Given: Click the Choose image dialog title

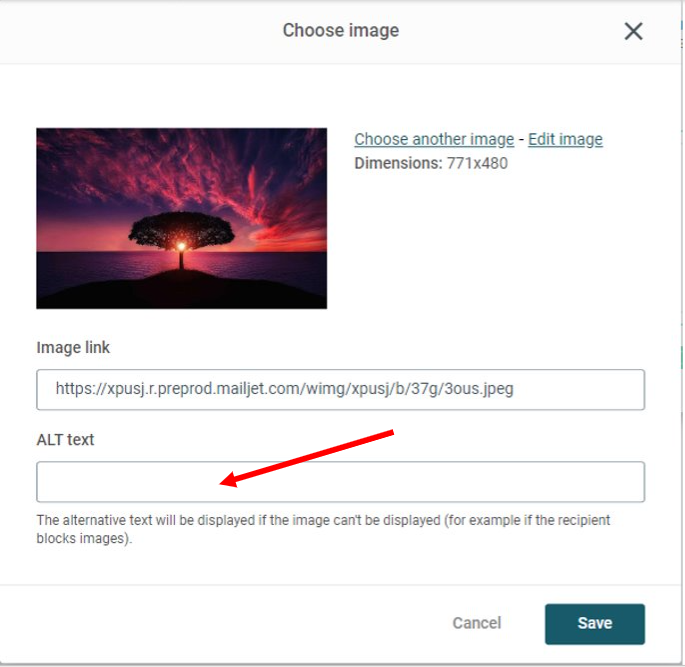Looking at the screenshot, I should 341,31.
